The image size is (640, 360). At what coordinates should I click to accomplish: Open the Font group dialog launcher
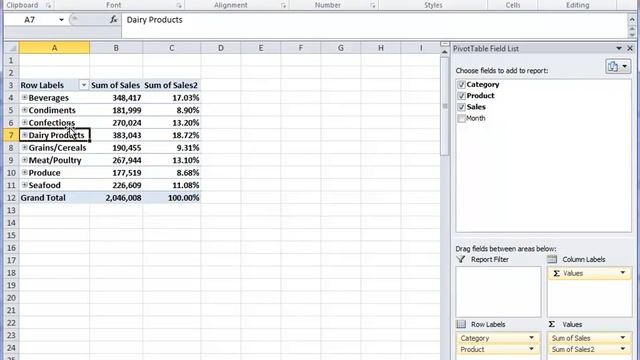coord(179,5)
